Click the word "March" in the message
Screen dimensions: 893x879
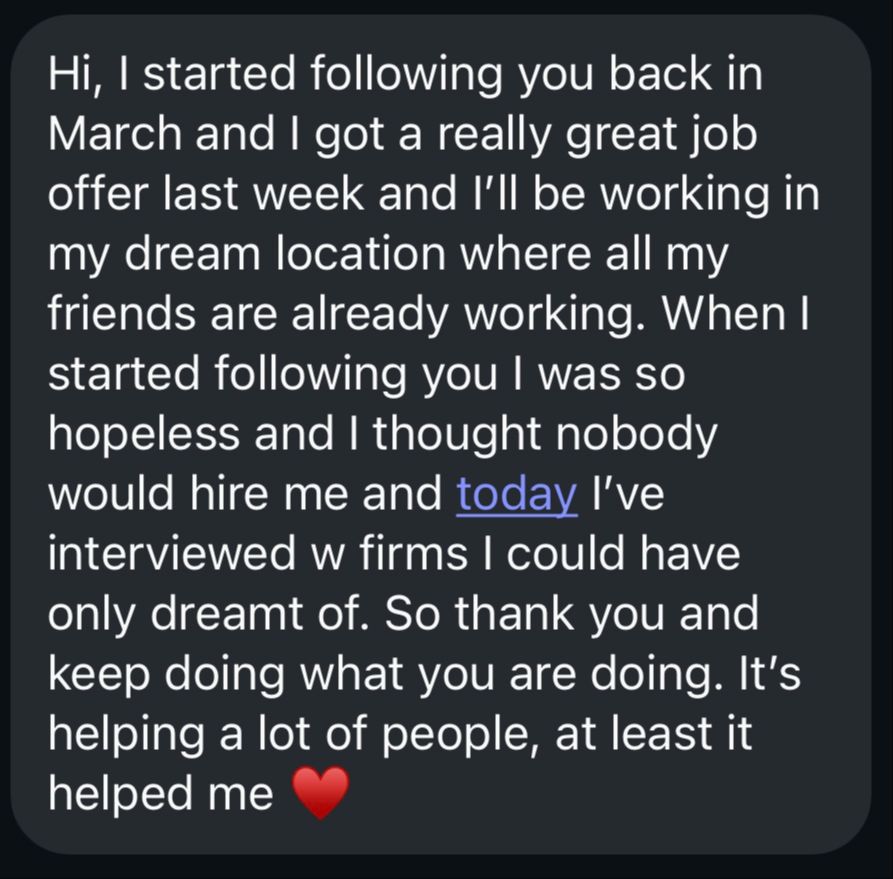pyautogui.click(x=113, y=135)
